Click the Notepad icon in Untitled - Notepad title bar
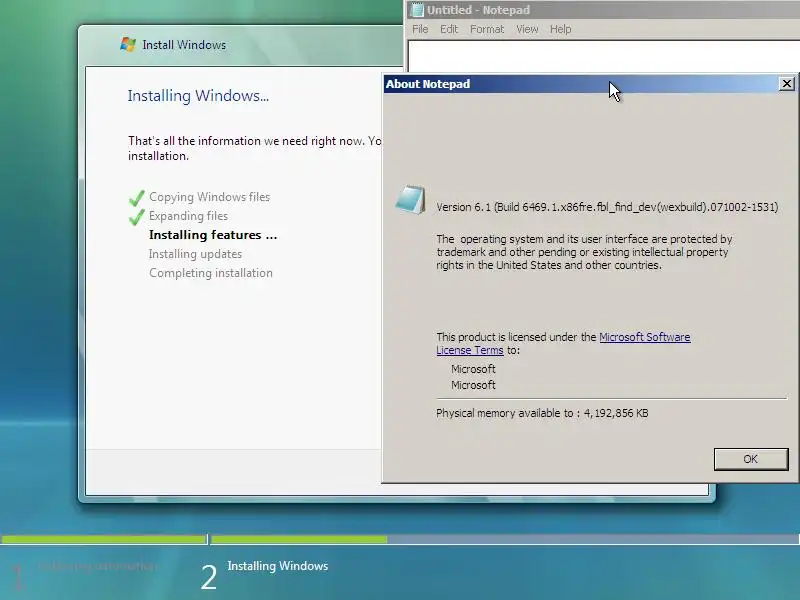 (417, 10)
